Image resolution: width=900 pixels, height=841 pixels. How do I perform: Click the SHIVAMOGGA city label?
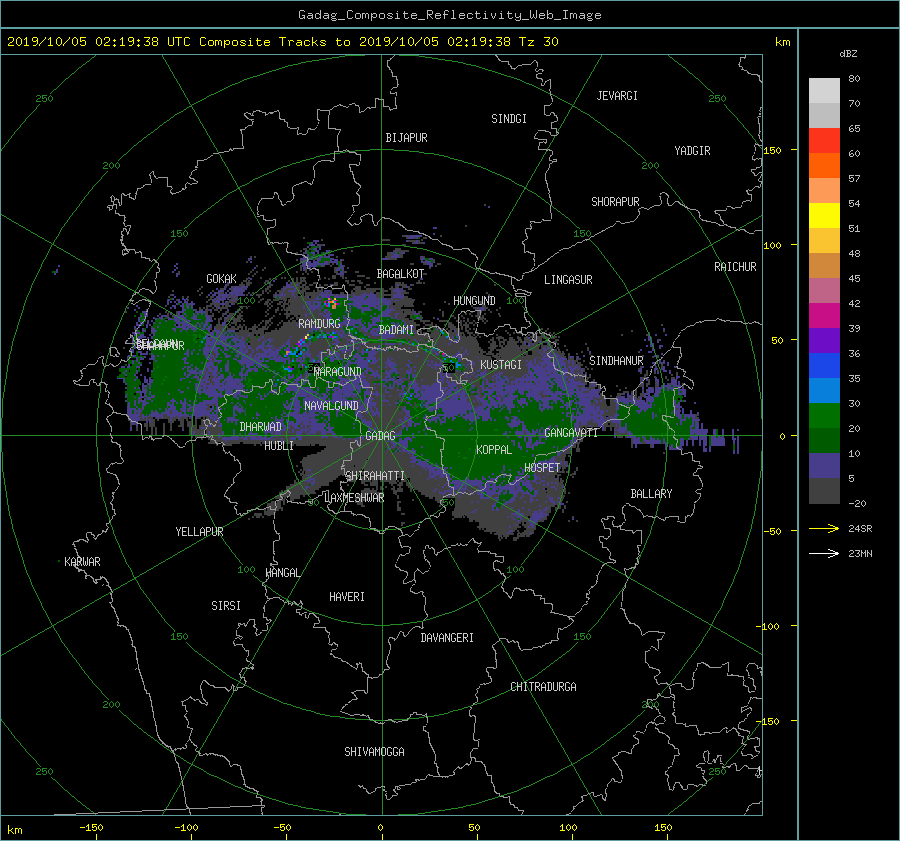click(374, 751)
